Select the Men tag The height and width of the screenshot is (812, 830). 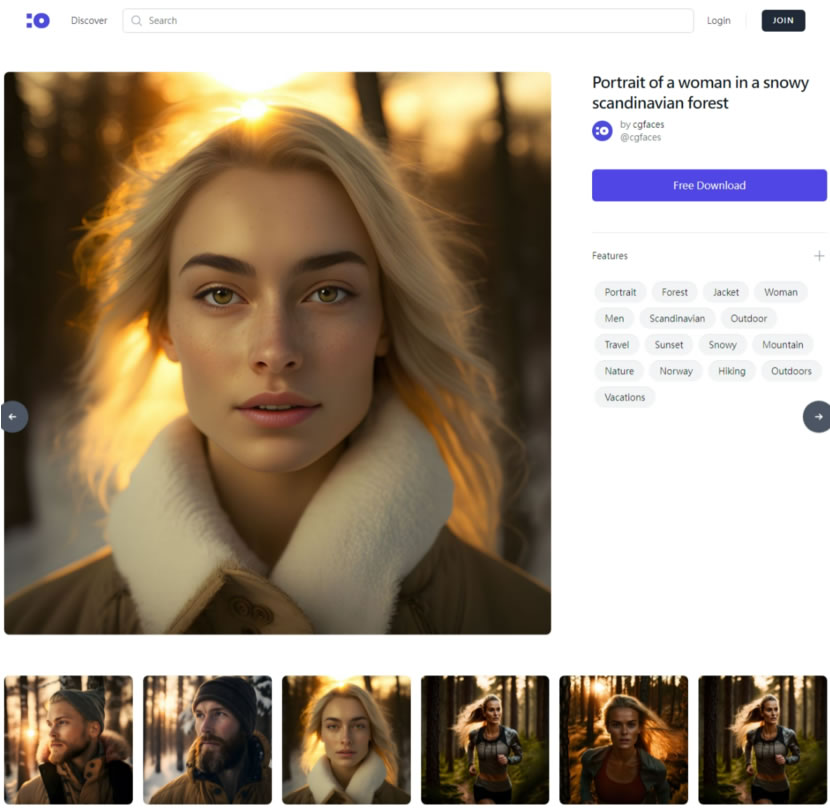tap(614, 318)
